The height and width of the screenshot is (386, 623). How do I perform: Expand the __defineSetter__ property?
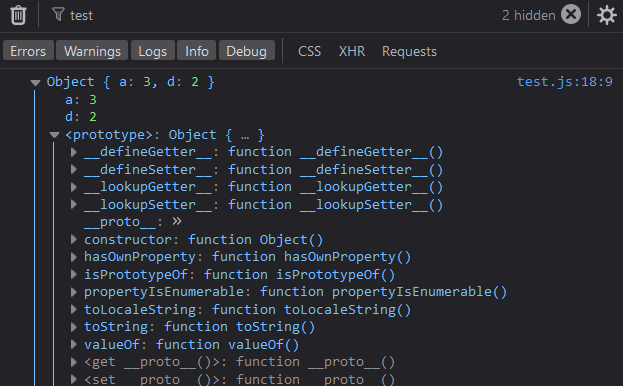[74, 170]
